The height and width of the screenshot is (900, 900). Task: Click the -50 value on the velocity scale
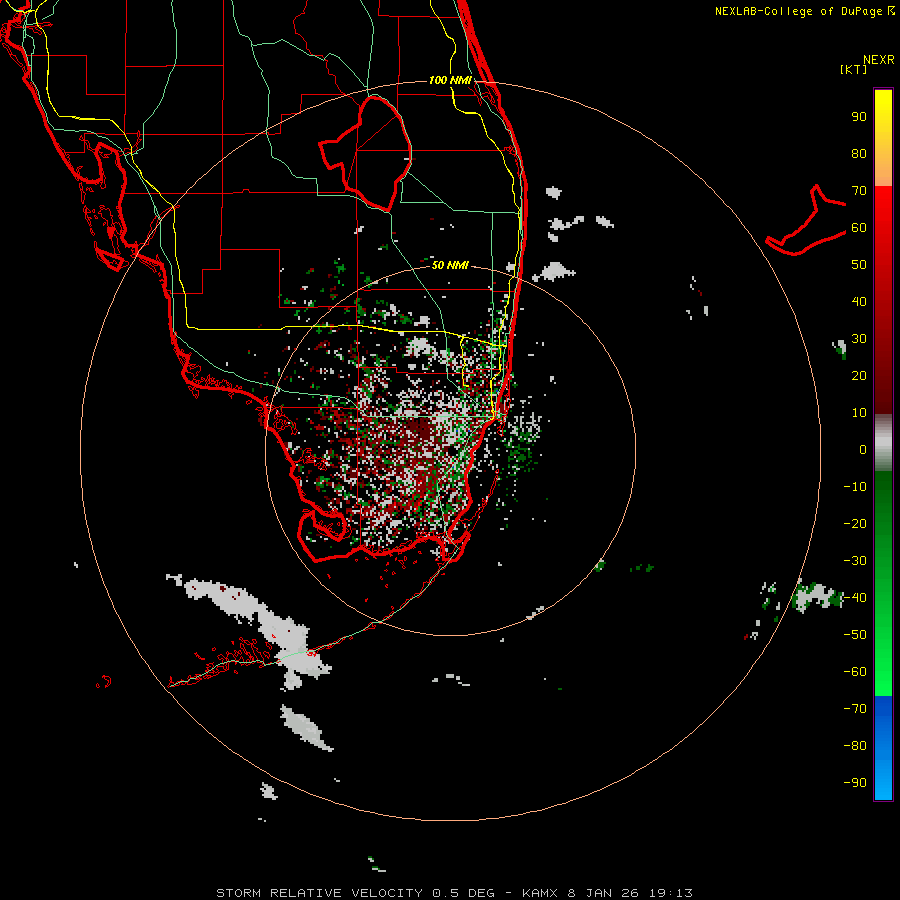tap(855, 635)
